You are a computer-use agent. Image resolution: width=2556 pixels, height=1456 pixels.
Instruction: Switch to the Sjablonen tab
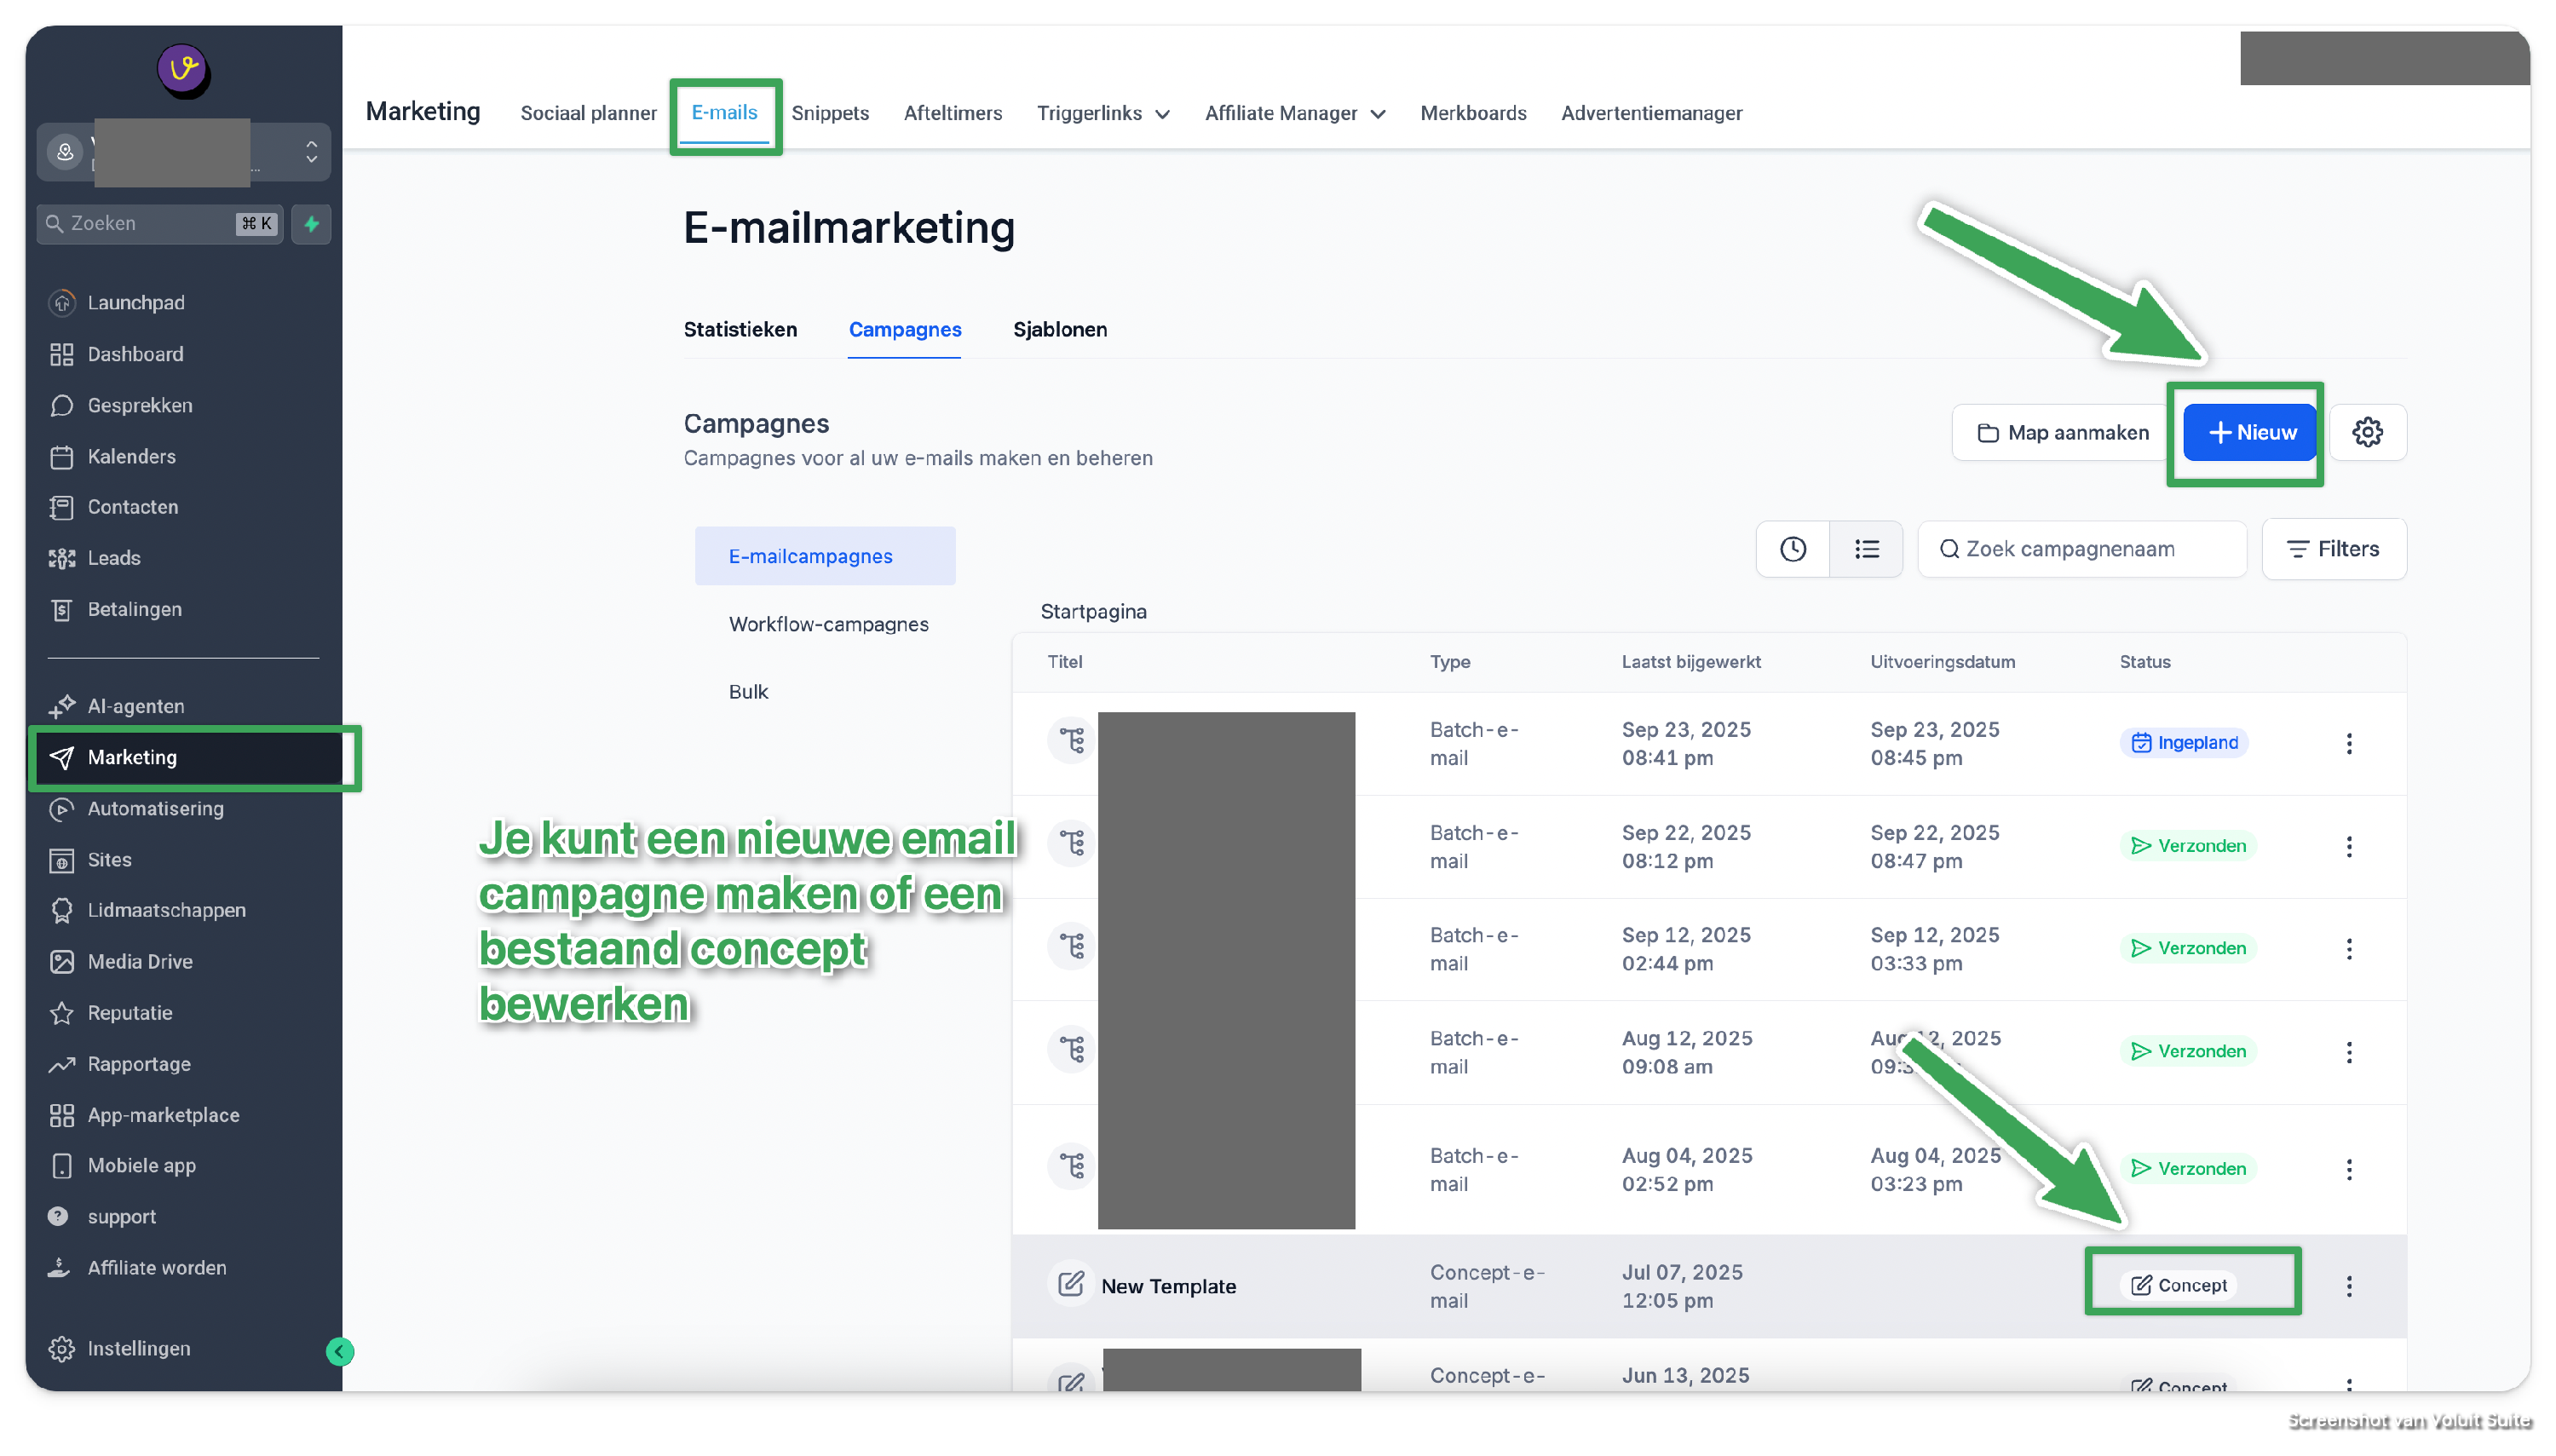[x=1059, y=329]
